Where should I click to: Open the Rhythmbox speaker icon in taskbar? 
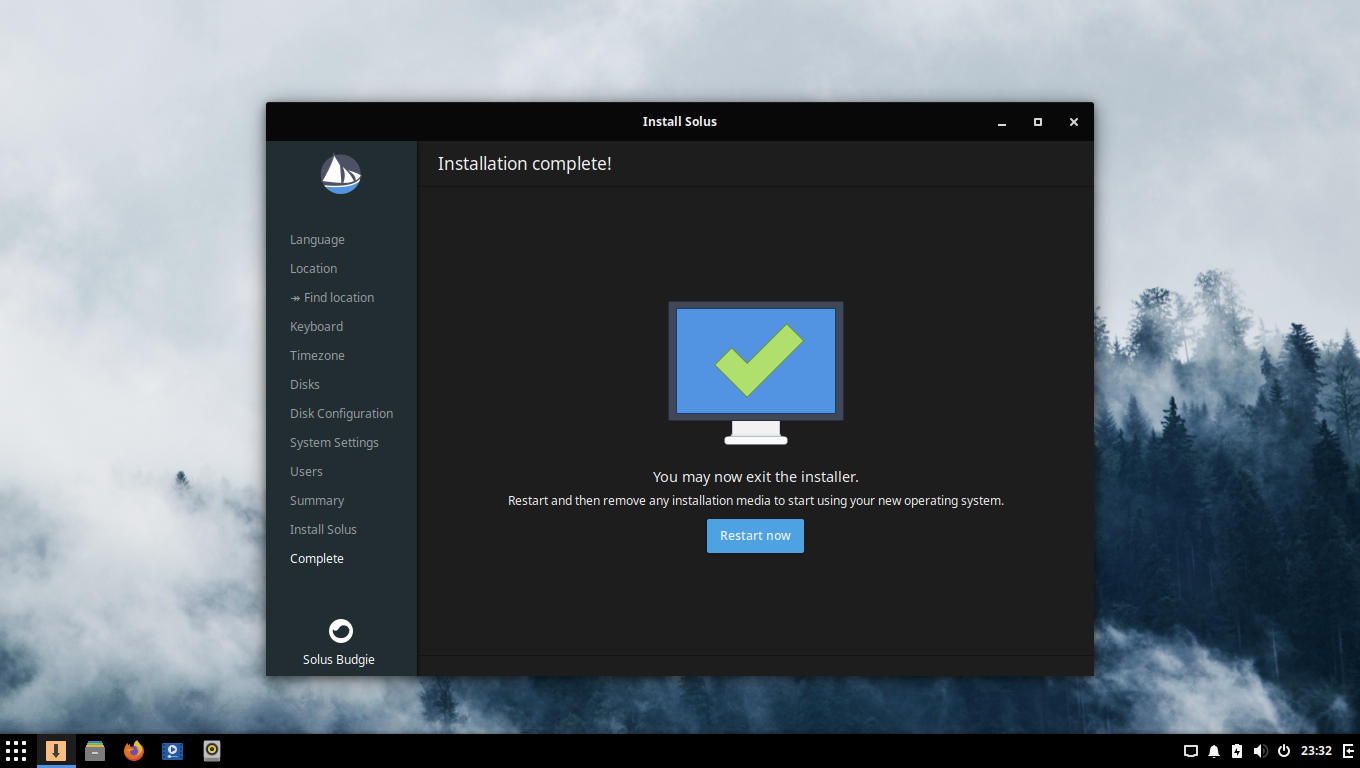212,751
